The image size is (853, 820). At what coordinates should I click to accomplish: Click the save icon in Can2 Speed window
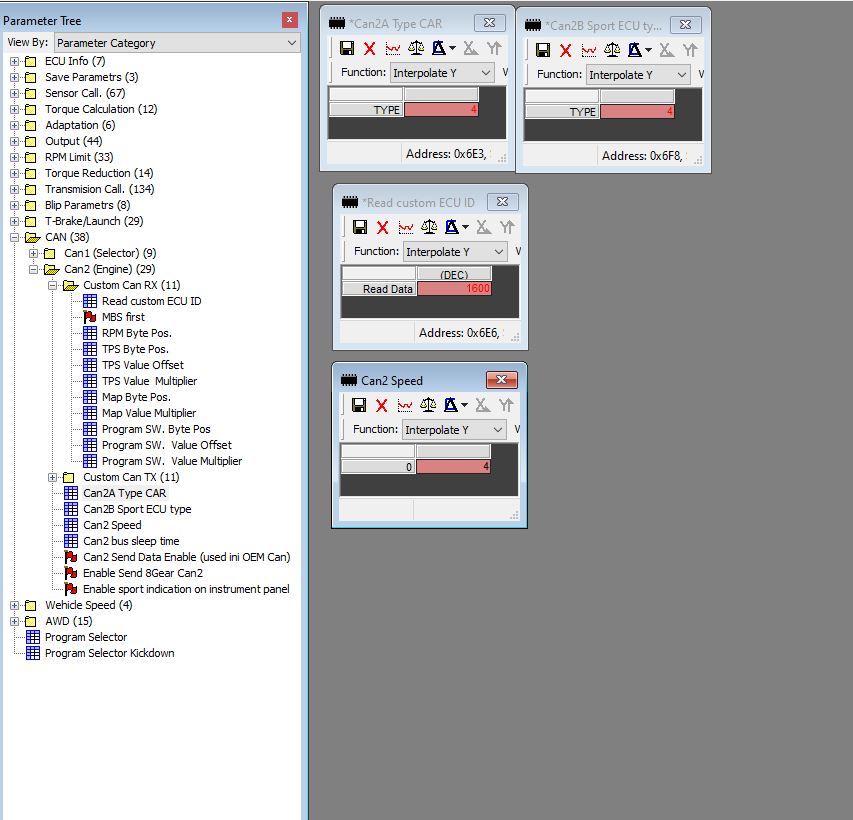[x=360, y=405]
